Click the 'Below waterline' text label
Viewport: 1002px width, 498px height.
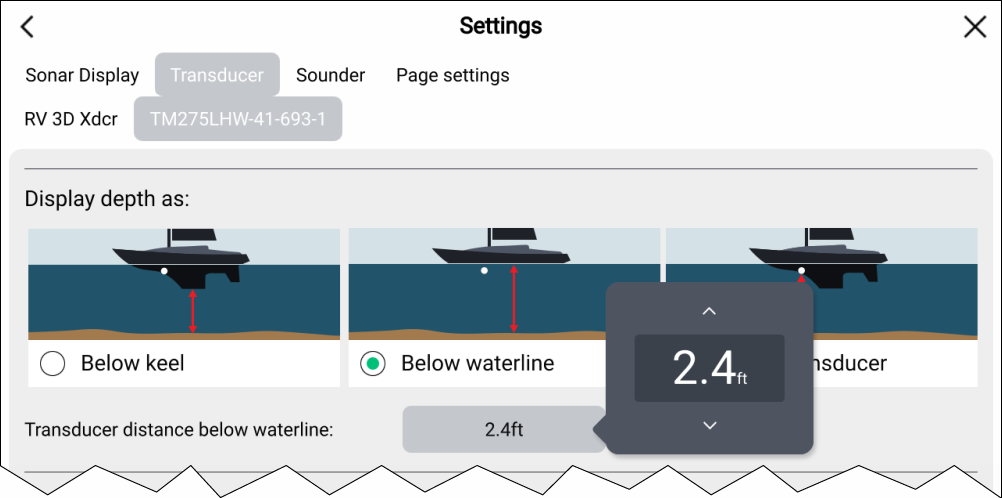(477, 364)
